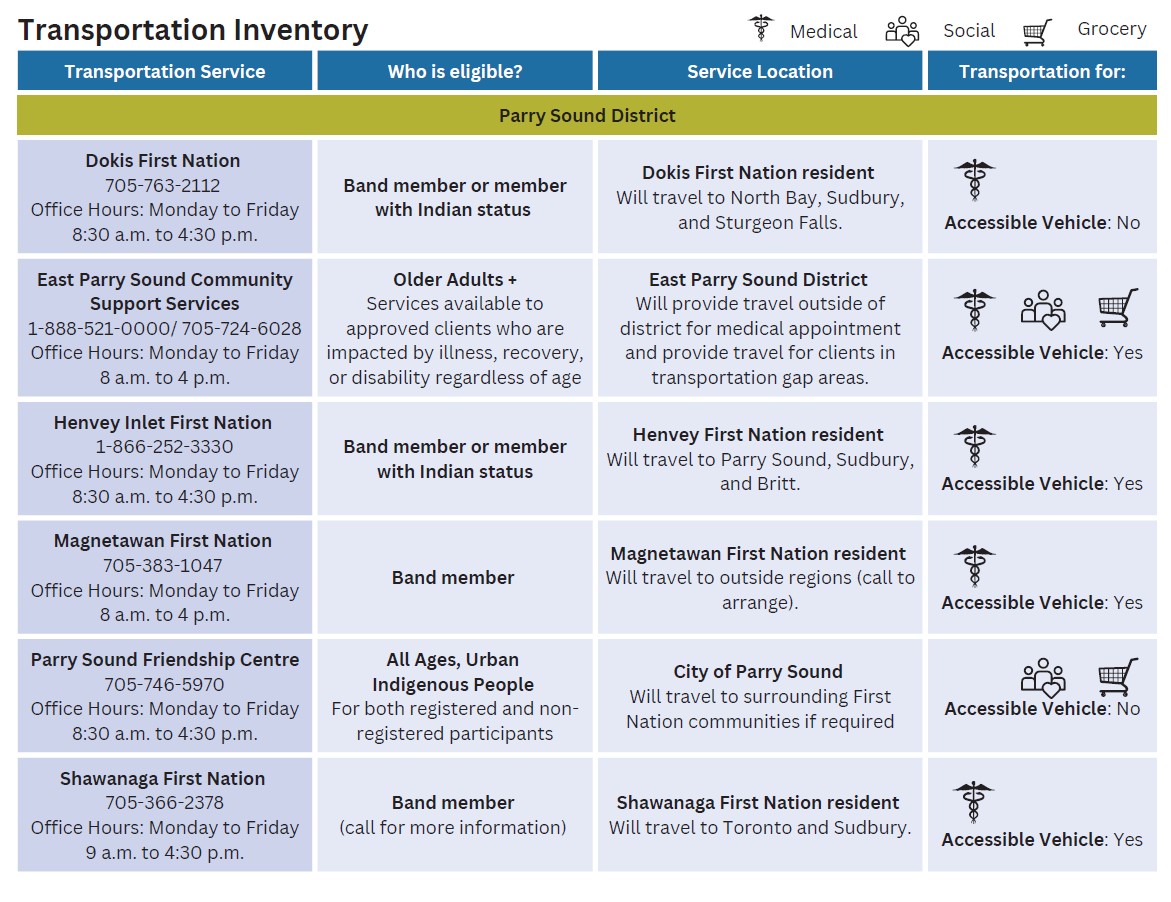Select the medical icon in the Dokis First Nation row
The width and height of the screenshot is (1171, 902).
pyautogui.click(x=974, y=181)
